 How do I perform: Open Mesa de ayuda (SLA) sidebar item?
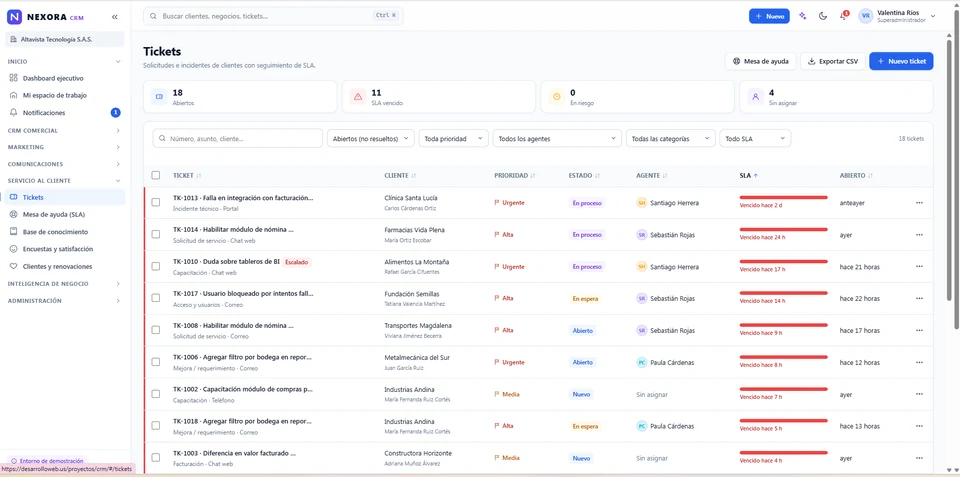[x=65, y=214]
